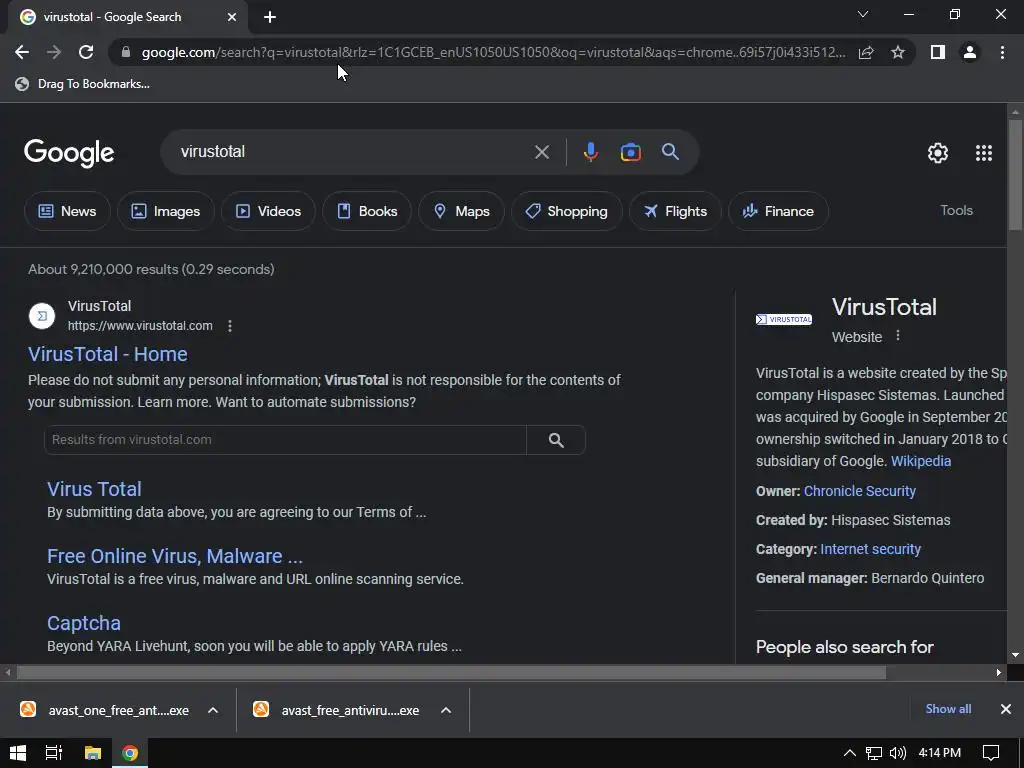Viewport: 1024px width, 768px height.
Task: Open the Internet security category link
Action: (871, 549)
